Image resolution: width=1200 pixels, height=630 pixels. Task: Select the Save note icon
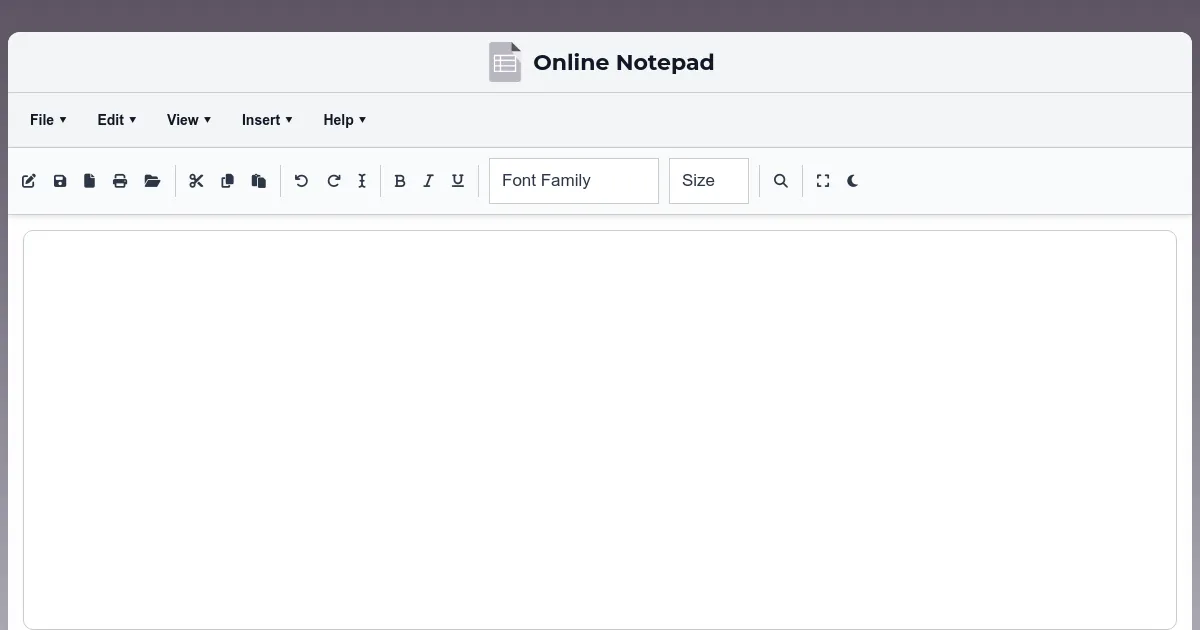click(x=59, y=181)
